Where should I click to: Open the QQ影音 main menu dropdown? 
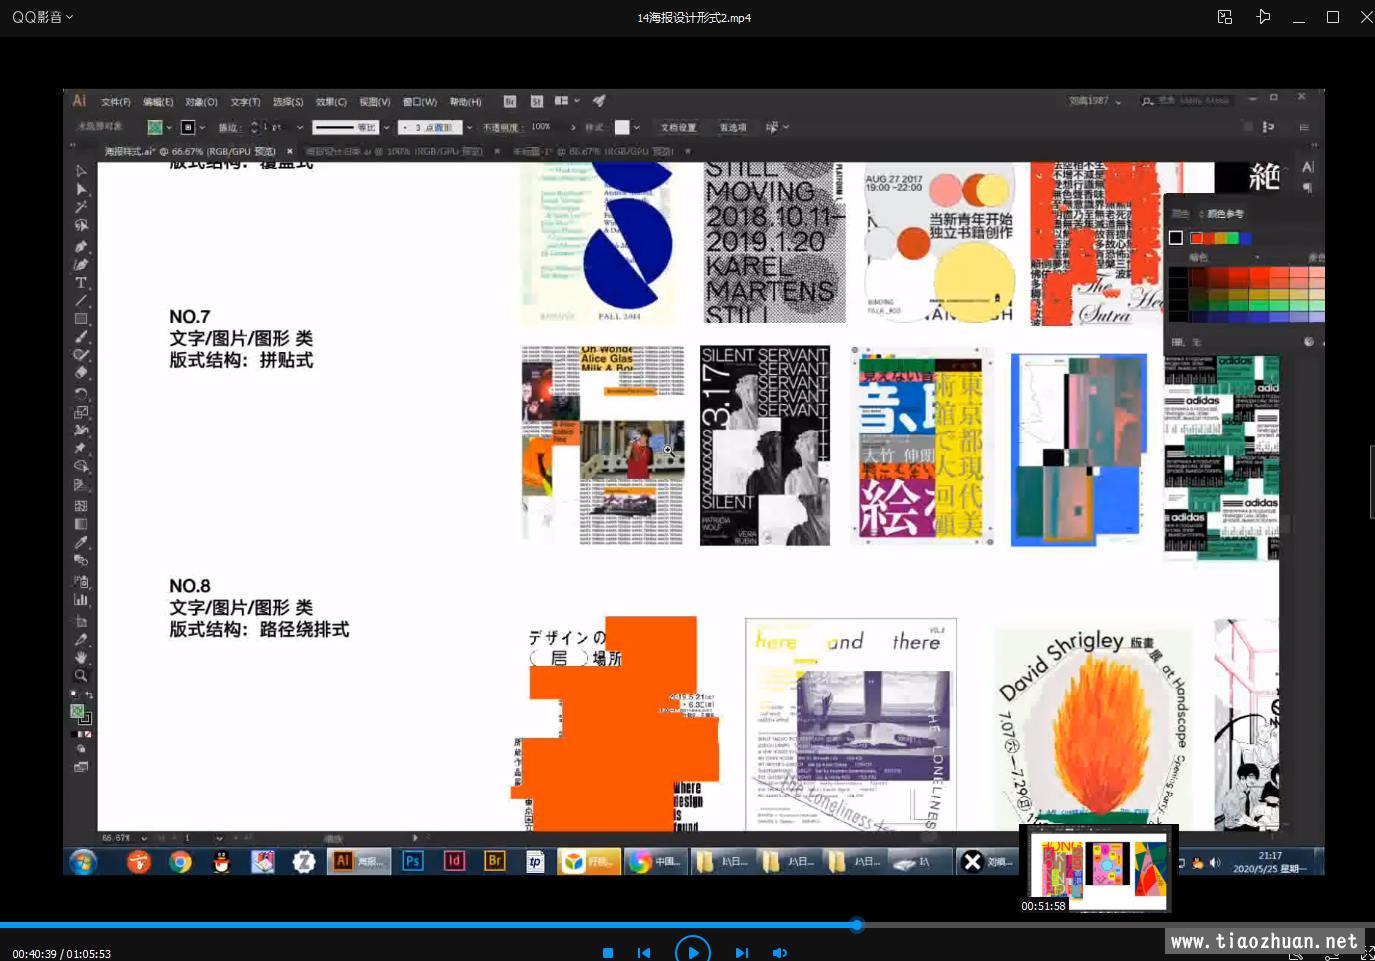43,17
